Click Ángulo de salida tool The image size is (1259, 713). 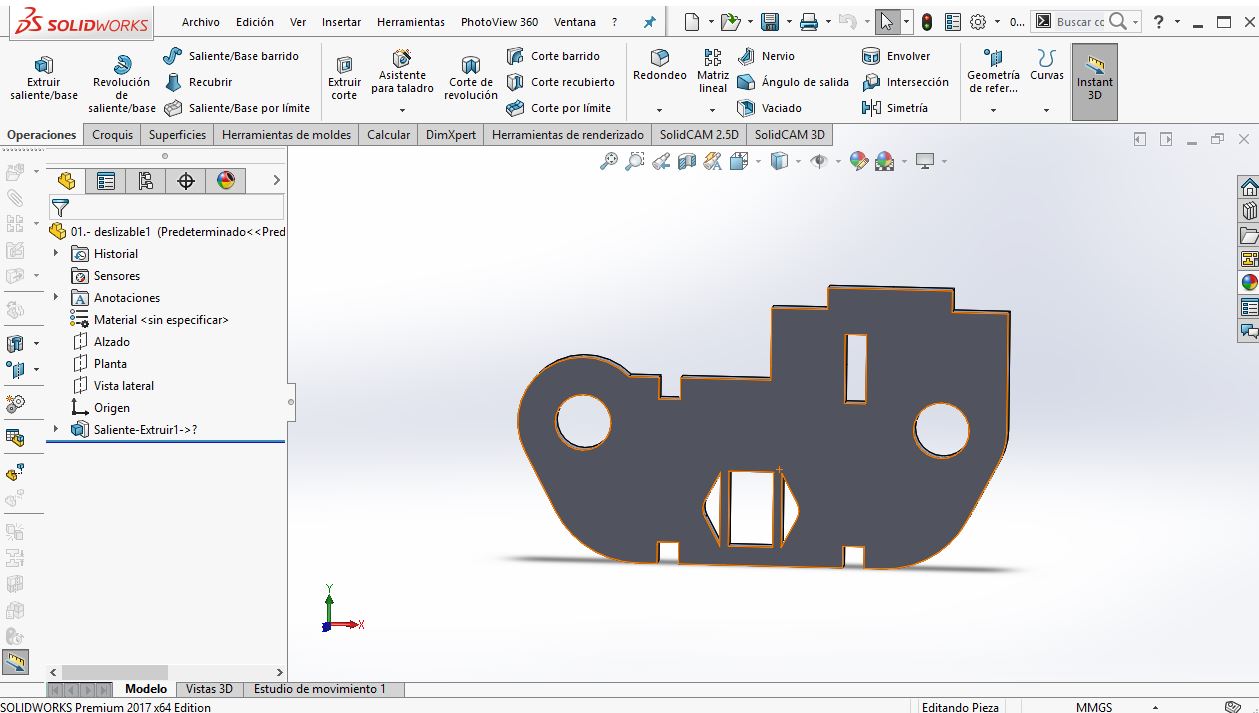793,82
